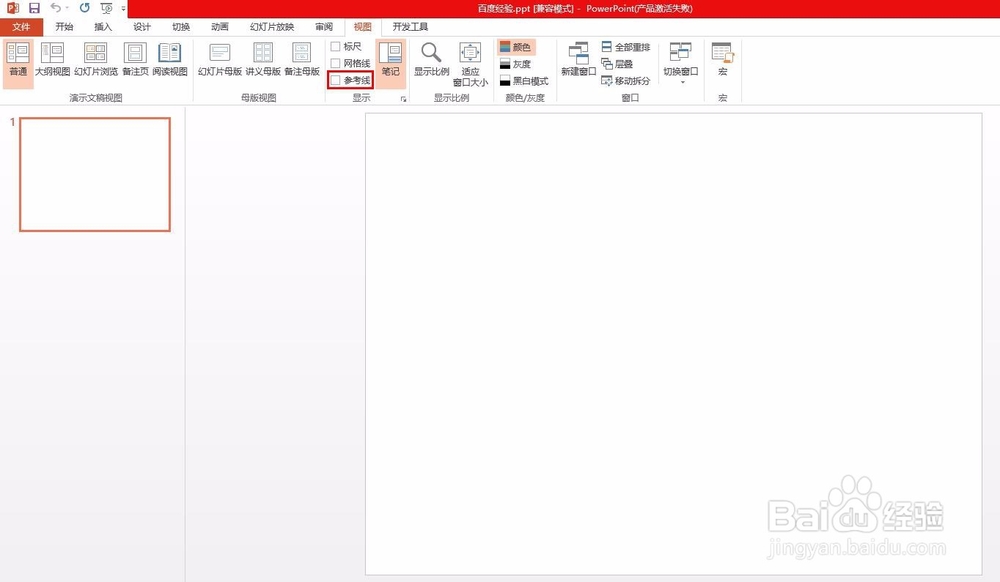Switch to the Developer (开发工具) tab

(x=410, y=27)
